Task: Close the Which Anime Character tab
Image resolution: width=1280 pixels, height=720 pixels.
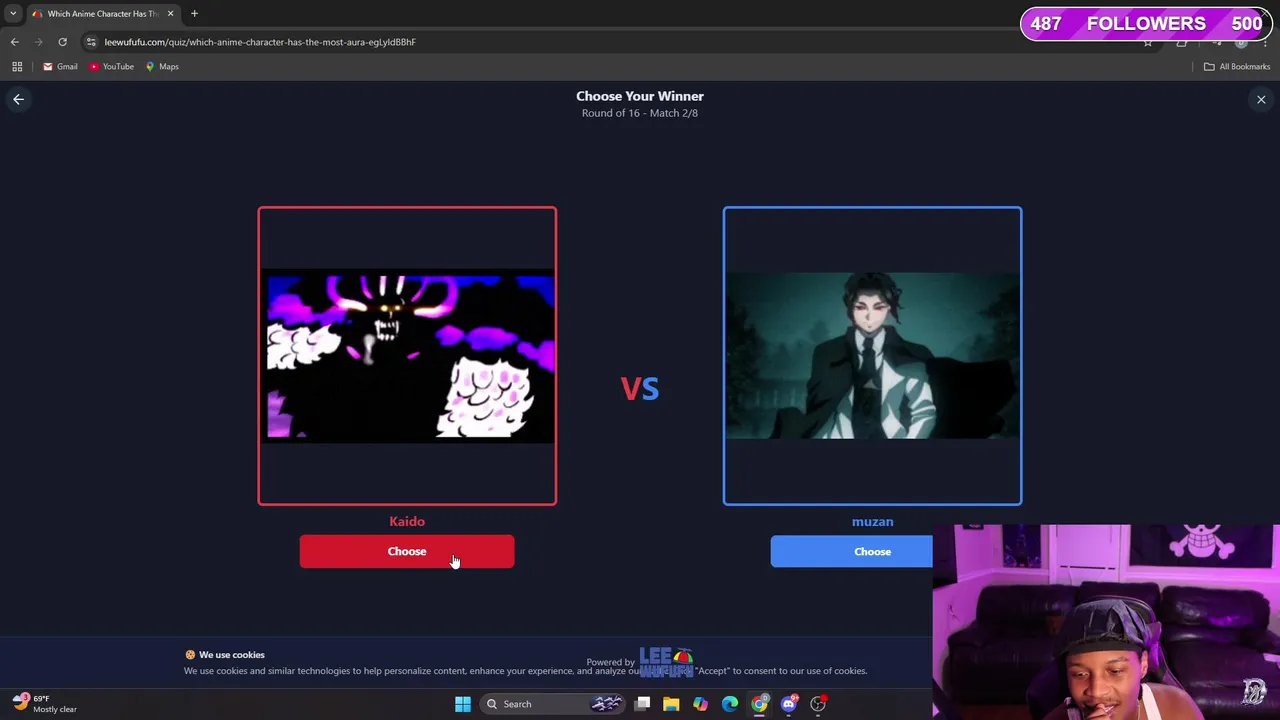Action: 170,14
